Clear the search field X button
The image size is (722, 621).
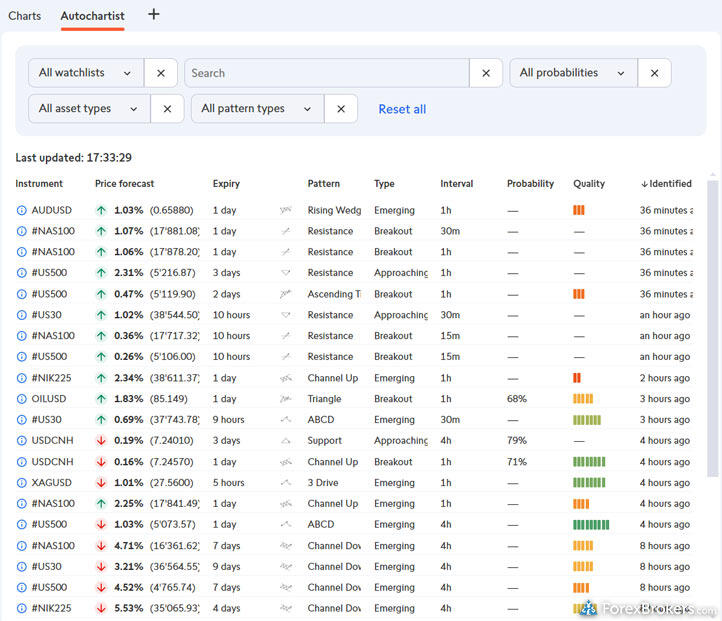pos(486,73)
